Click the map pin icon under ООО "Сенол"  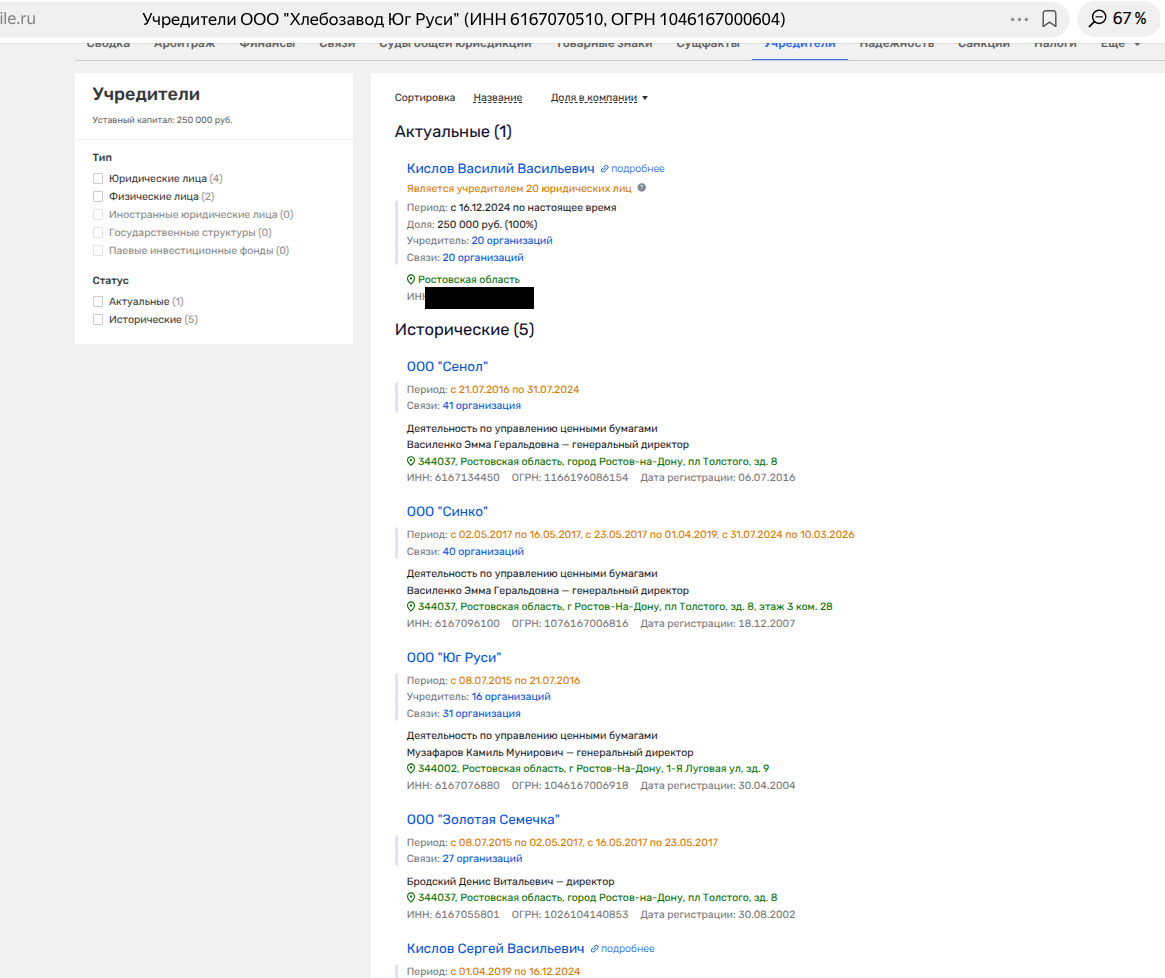tap(411, 462)
